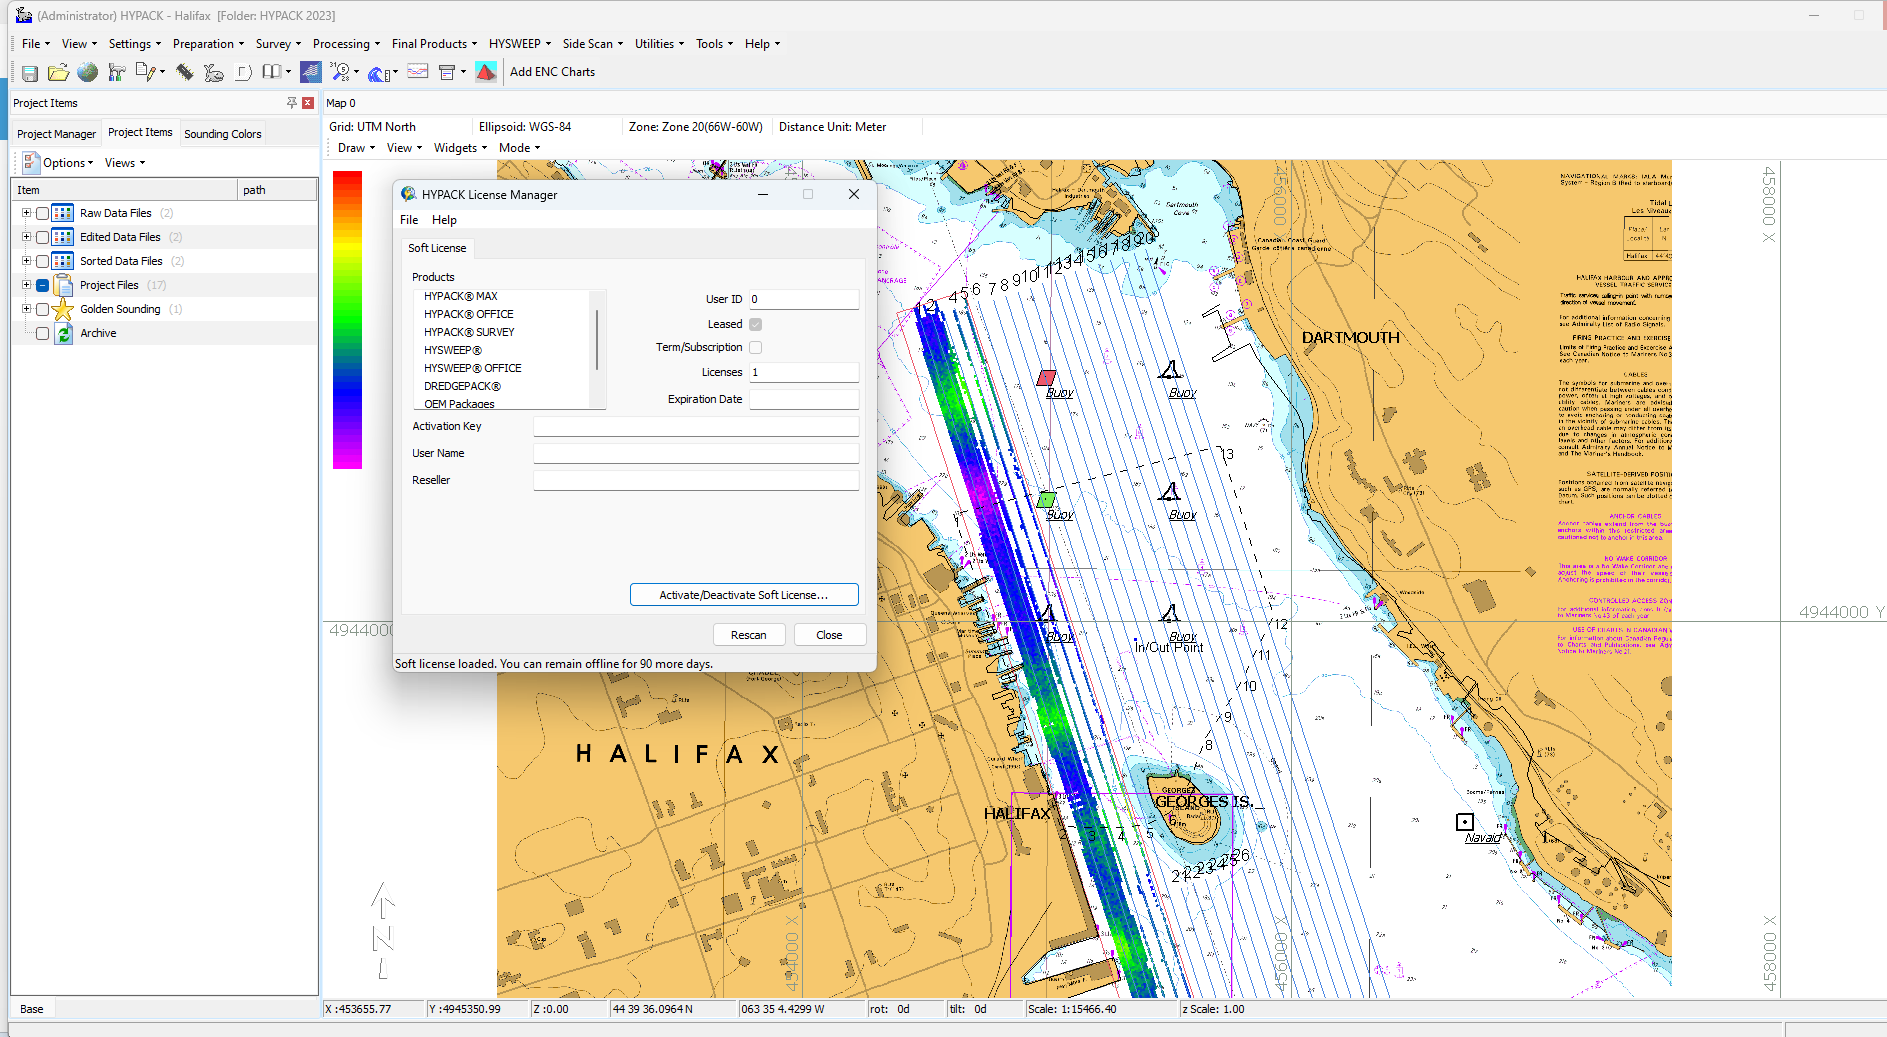Viewport: 1887px width, 1037px height.
Task: Click the hammer and tools hardware setup icon
Action: (117, 72)
